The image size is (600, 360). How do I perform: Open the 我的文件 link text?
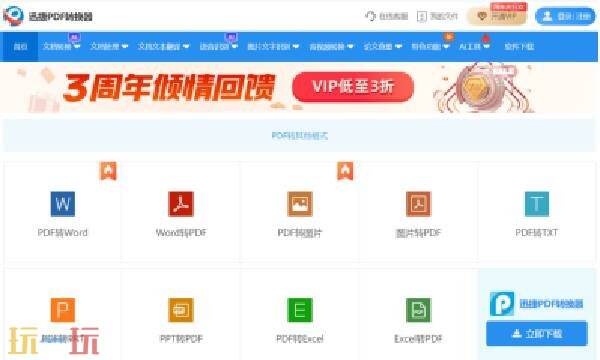pyautogui.click(x=443, y=16)
